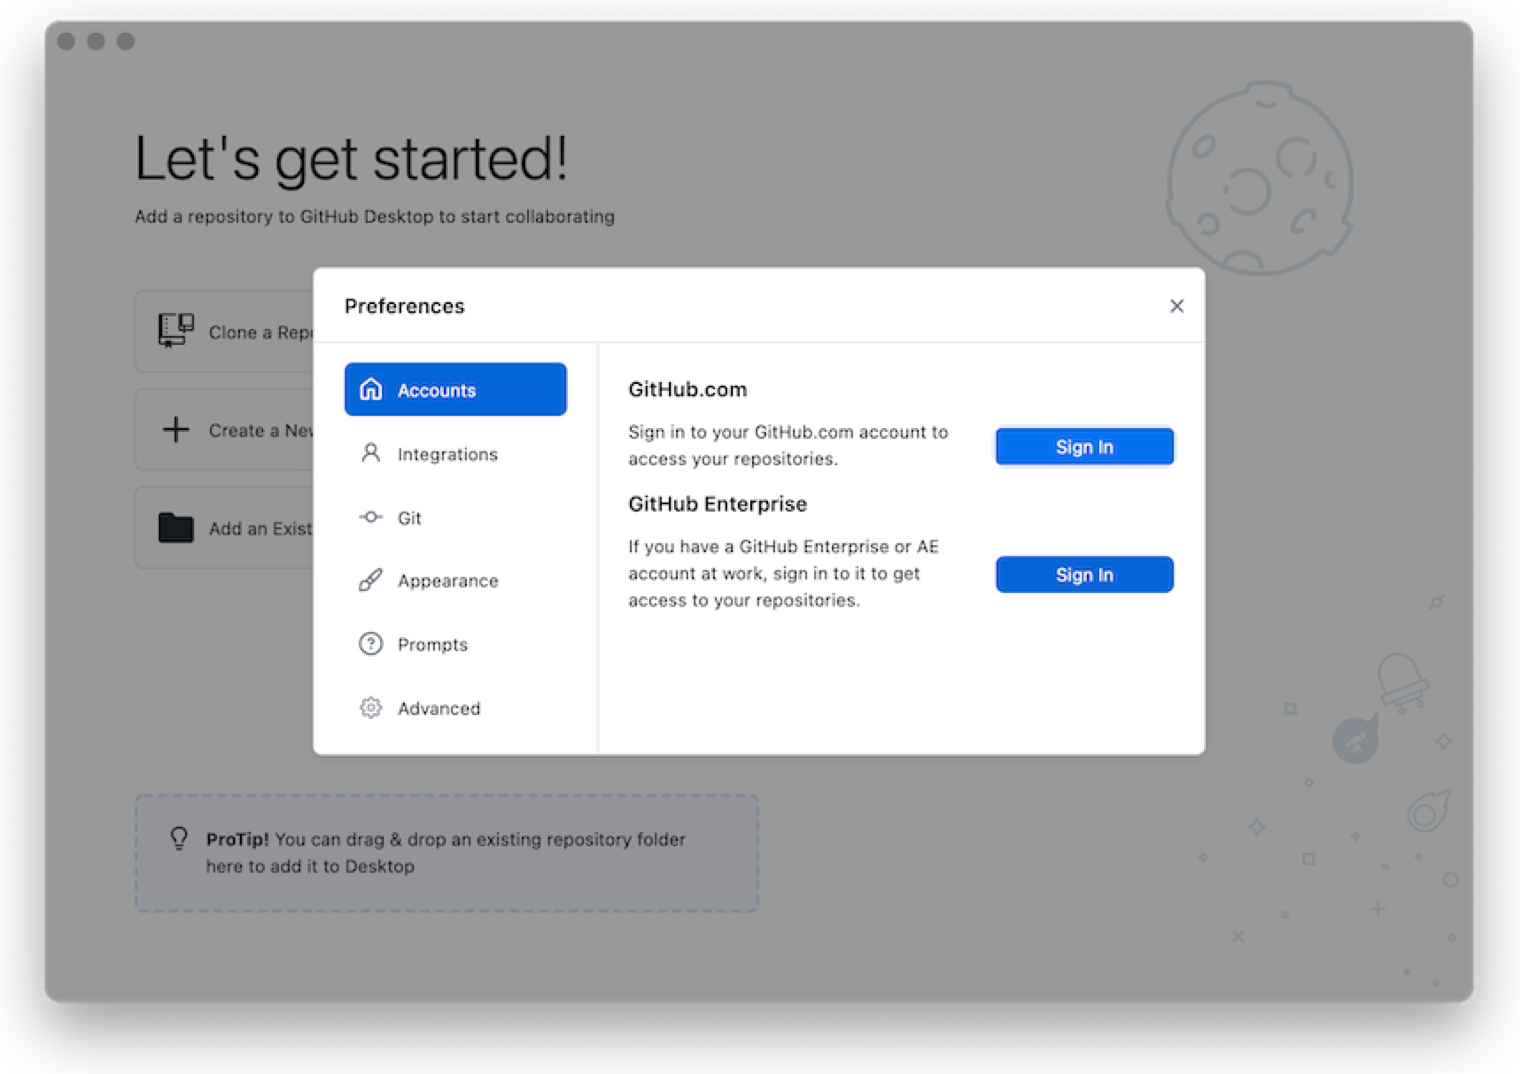This screenshot has width=1520, height=1074.
Task: Sign in to GitHub.com account
Action: coord(1084,447)
